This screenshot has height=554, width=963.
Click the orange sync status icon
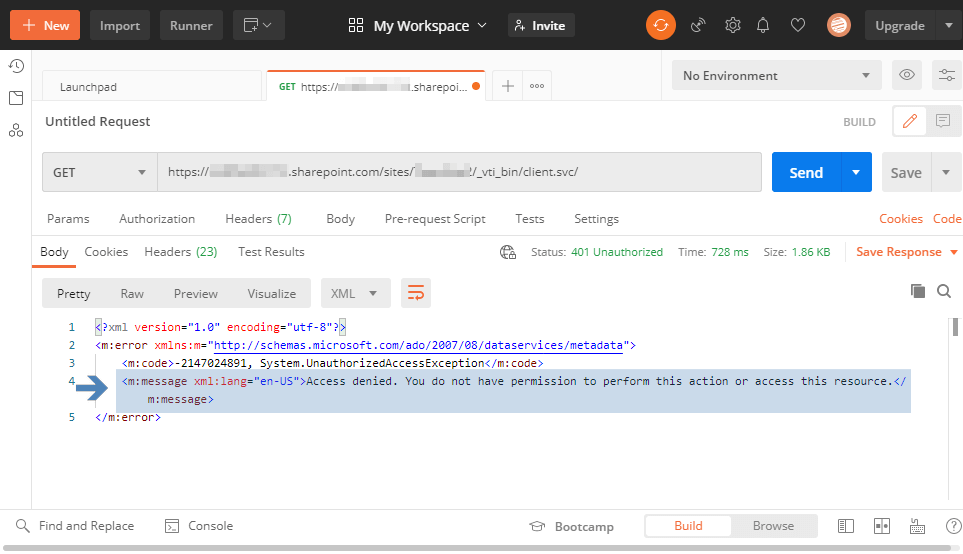[x=661, y=25]
